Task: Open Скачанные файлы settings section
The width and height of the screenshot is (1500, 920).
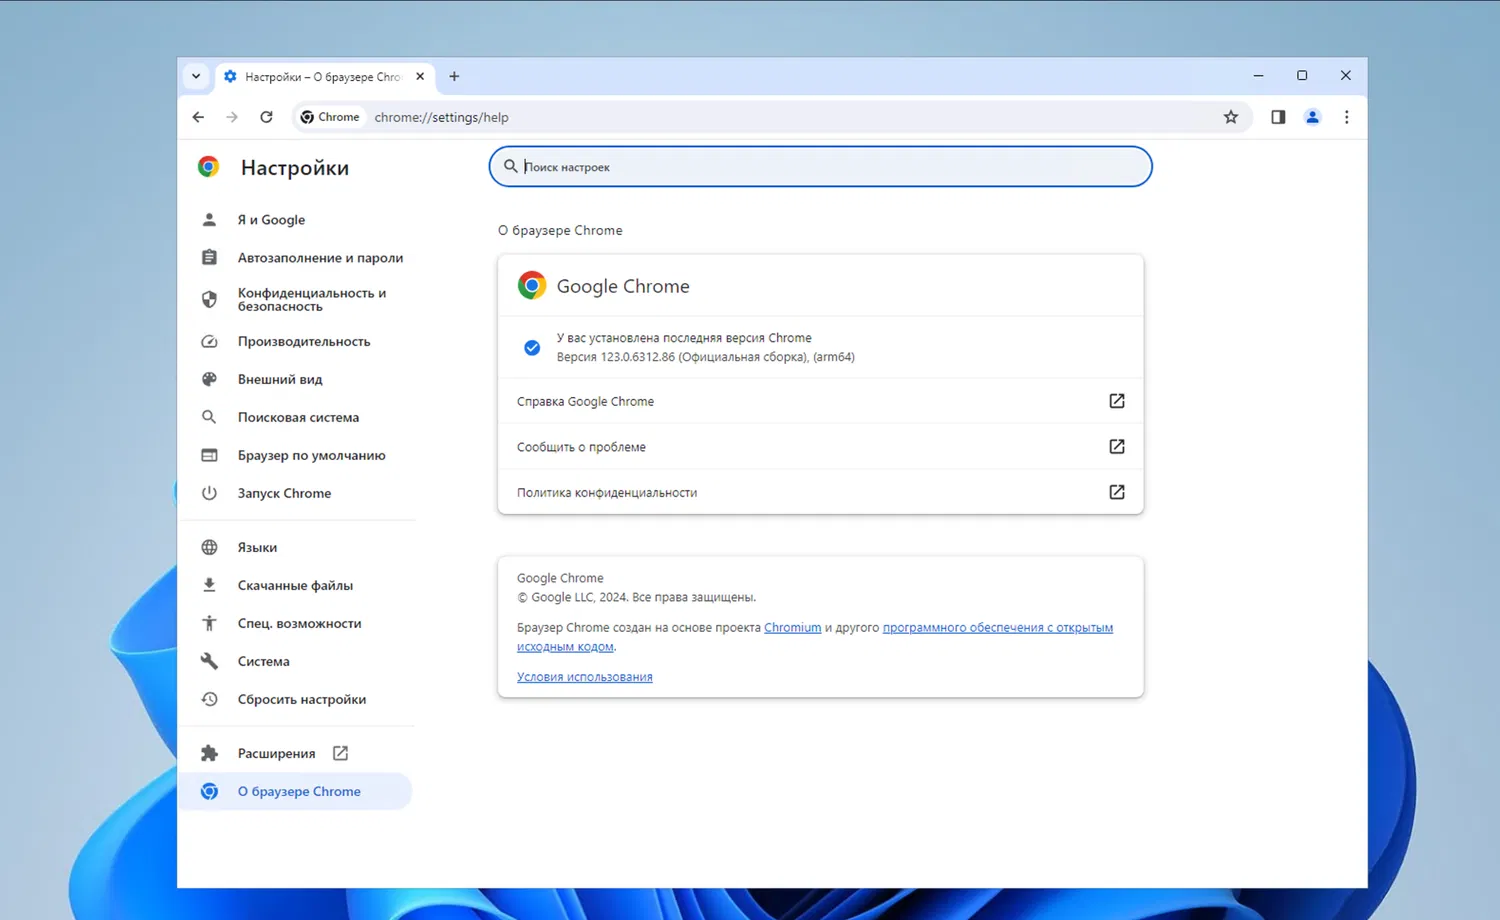Action: tap(295, 585)
